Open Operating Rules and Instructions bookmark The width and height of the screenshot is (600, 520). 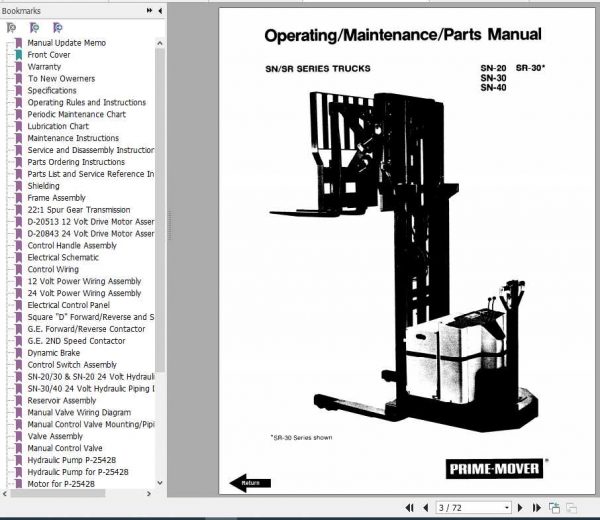pyautogui.click(x=86, y=102)
